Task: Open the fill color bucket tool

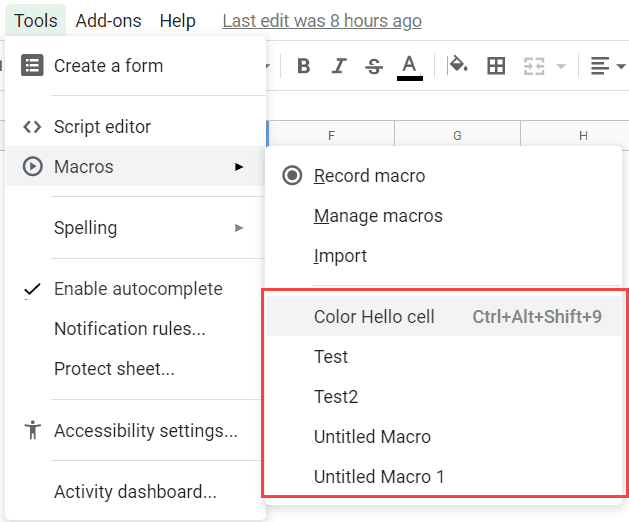Action: click(458, 65)
